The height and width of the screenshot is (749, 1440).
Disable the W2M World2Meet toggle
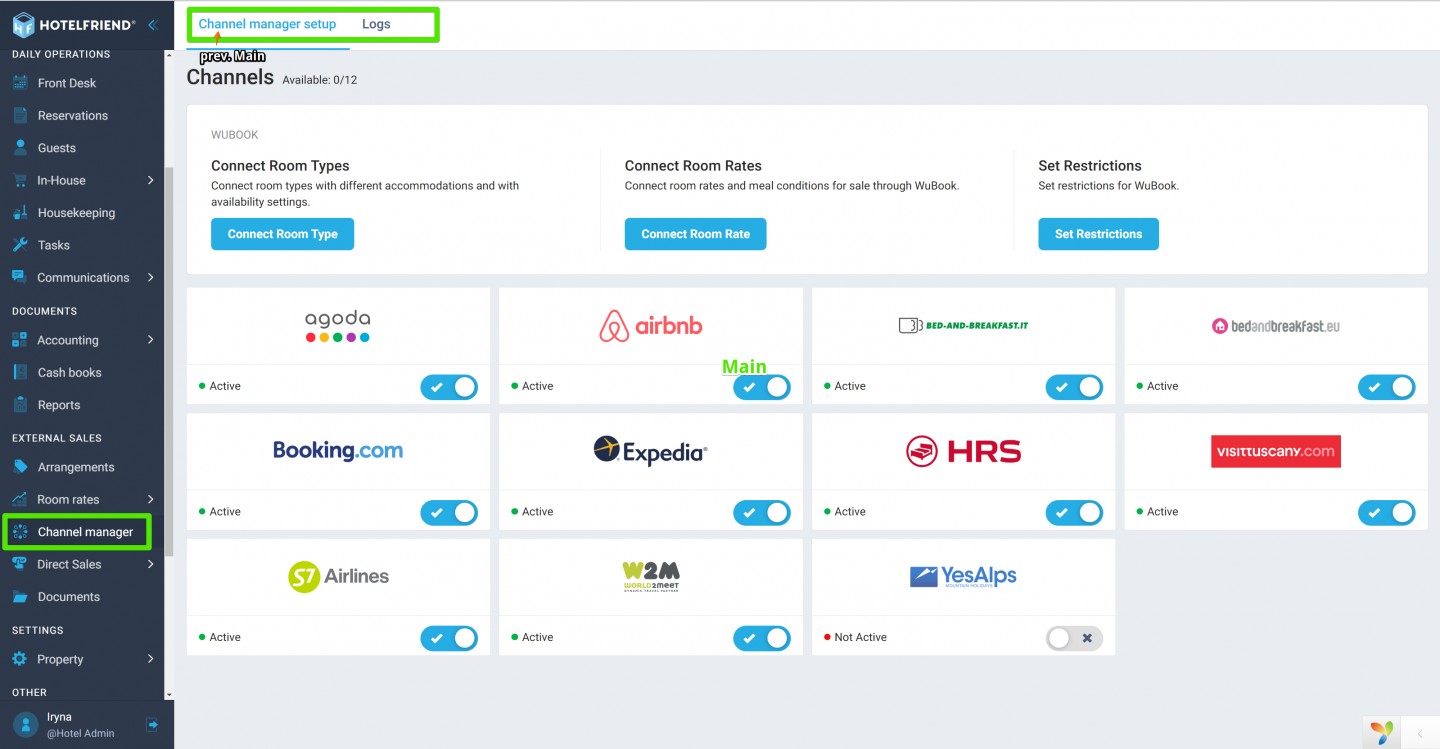pyautogui.click(x=762, y=638)
